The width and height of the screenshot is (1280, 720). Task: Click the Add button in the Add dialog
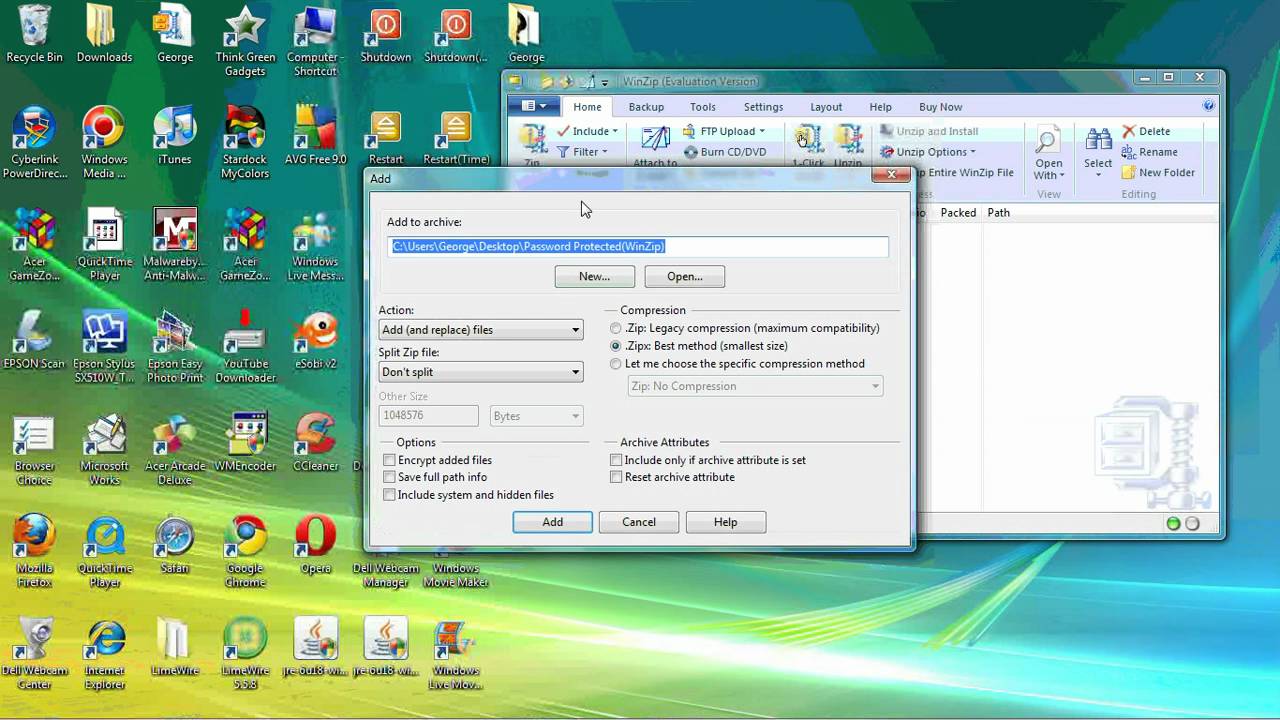[553, 522]
